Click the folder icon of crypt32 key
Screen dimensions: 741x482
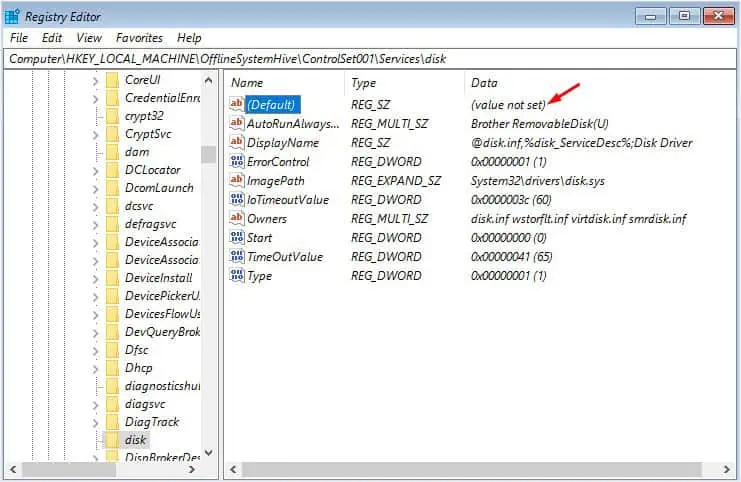coord(112,116)
